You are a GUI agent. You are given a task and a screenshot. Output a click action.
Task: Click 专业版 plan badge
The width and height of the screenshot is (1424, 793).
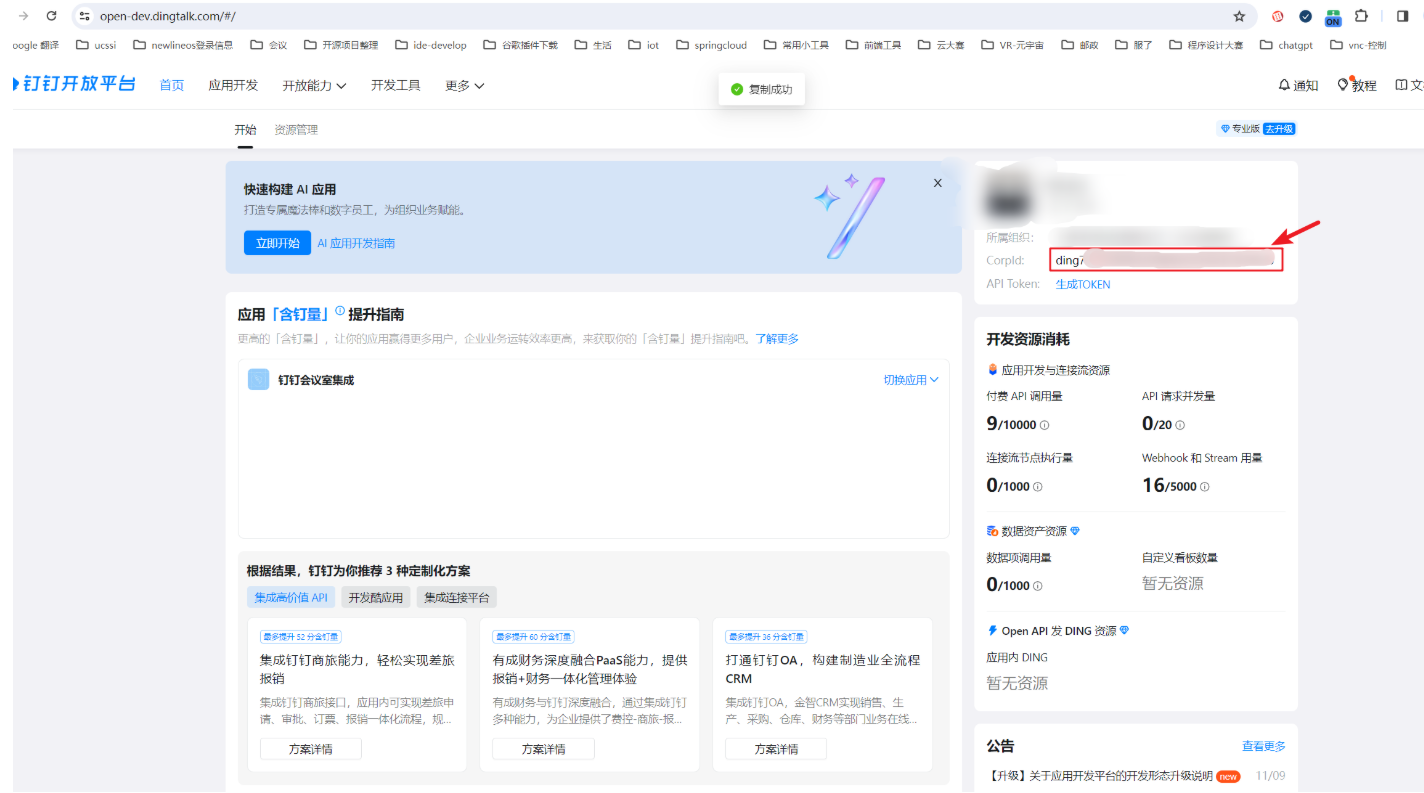[x=1240, y=129]
